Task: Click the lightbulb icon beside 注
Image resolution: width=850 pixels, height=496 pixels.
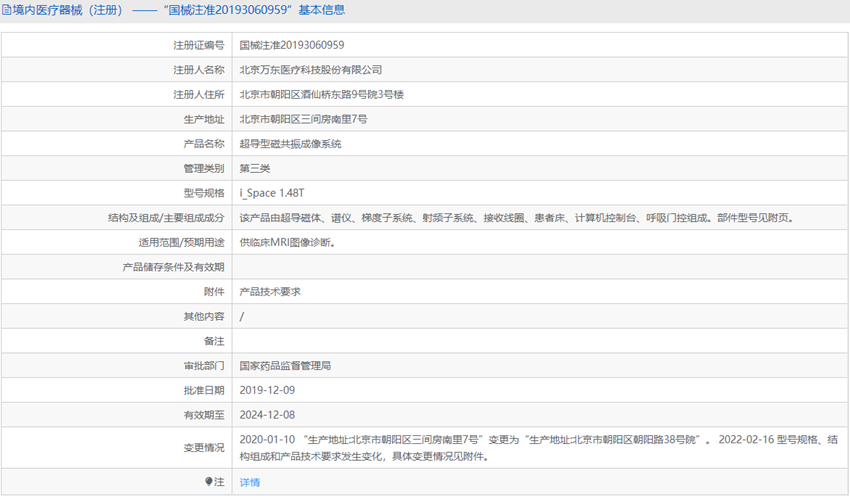Action: [209, 481]
